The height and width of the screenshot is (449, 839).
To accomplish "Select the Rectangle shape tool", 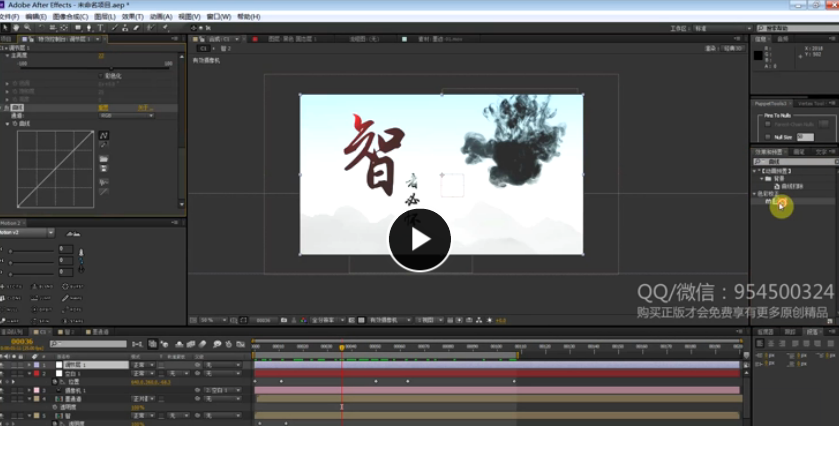I will pos(78,28).
